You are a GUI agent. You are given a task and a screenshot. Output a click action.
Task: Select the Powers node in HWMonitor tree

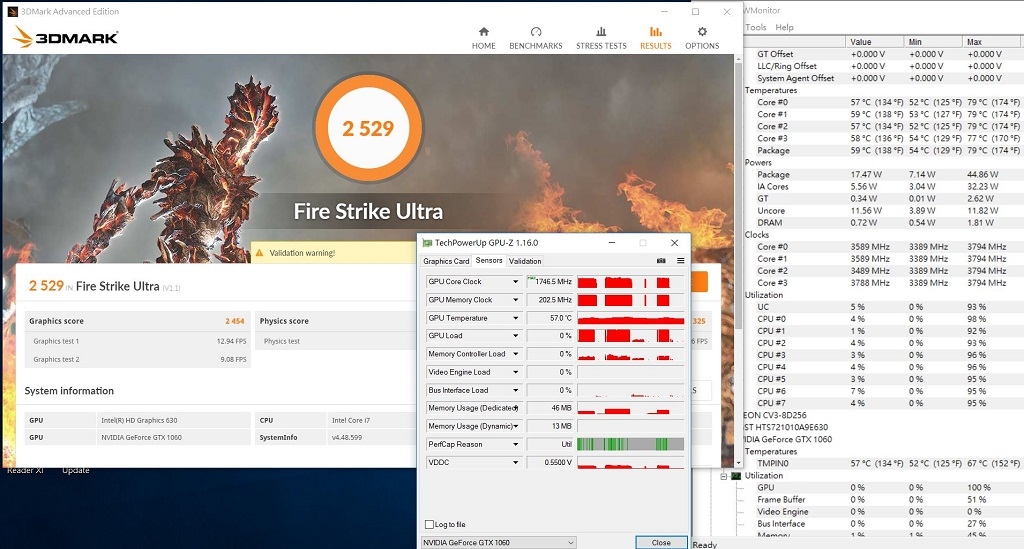(758, 163)
